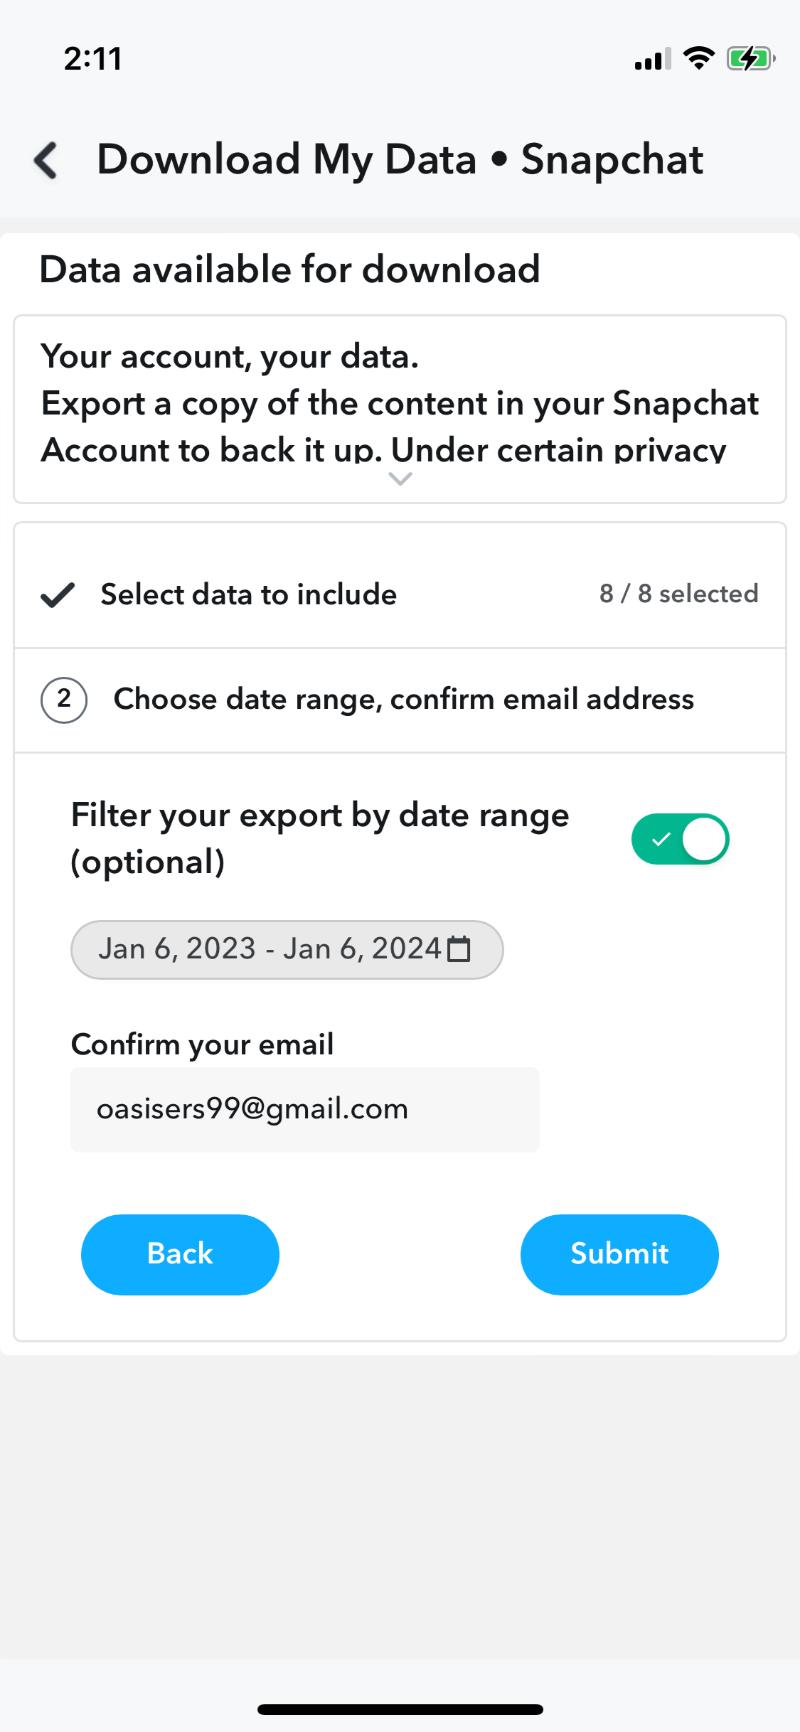
Task: Tap the Download My Data page title
Action: click(400, 160)
